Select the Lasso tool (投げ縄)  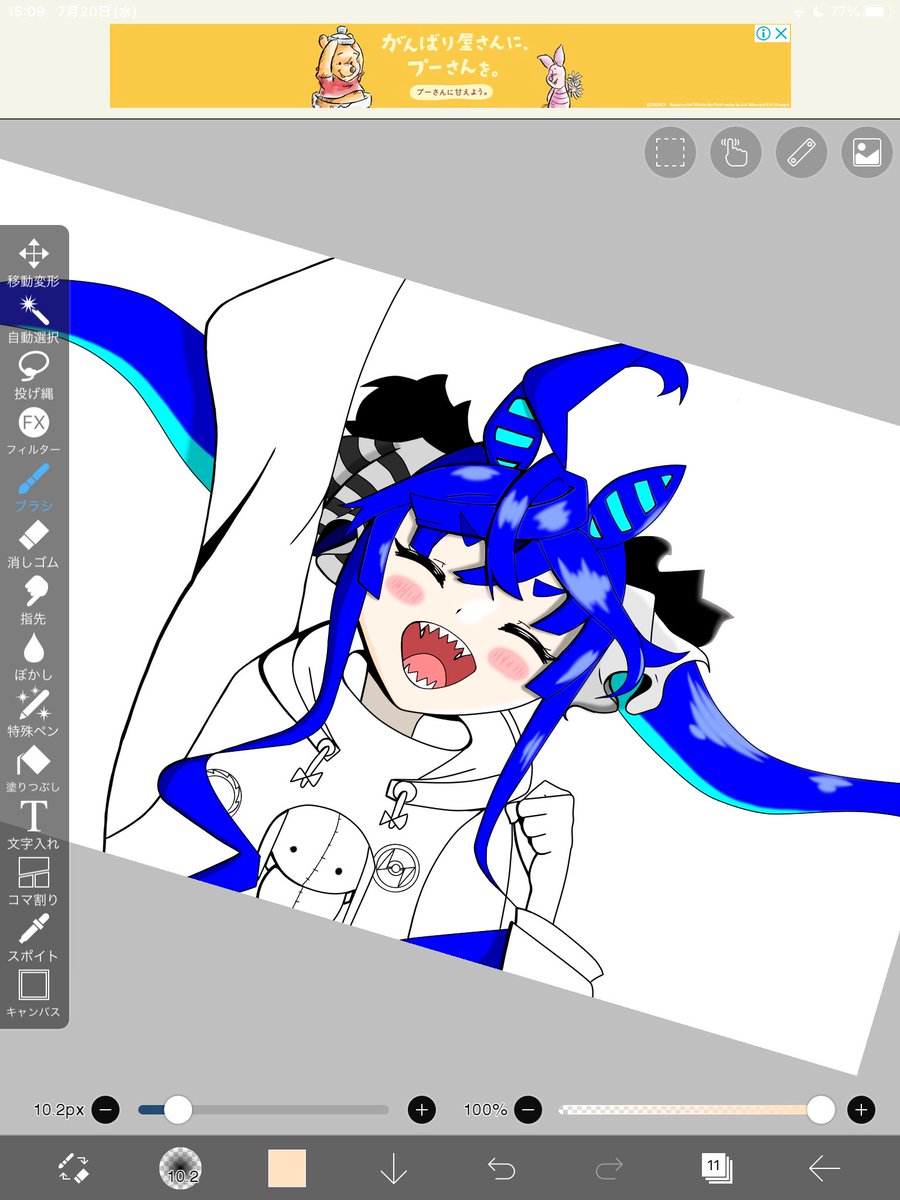point(34,374)
